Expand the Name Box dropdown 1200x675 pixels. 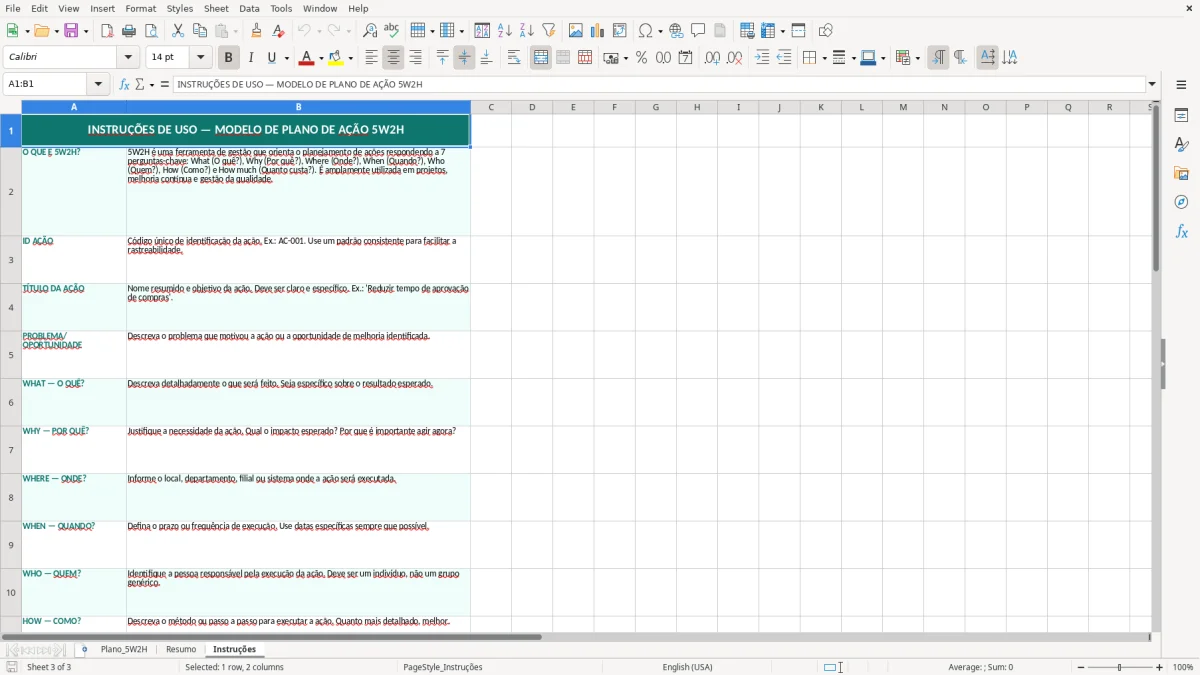pyautogui.click(x=98, y=85)
